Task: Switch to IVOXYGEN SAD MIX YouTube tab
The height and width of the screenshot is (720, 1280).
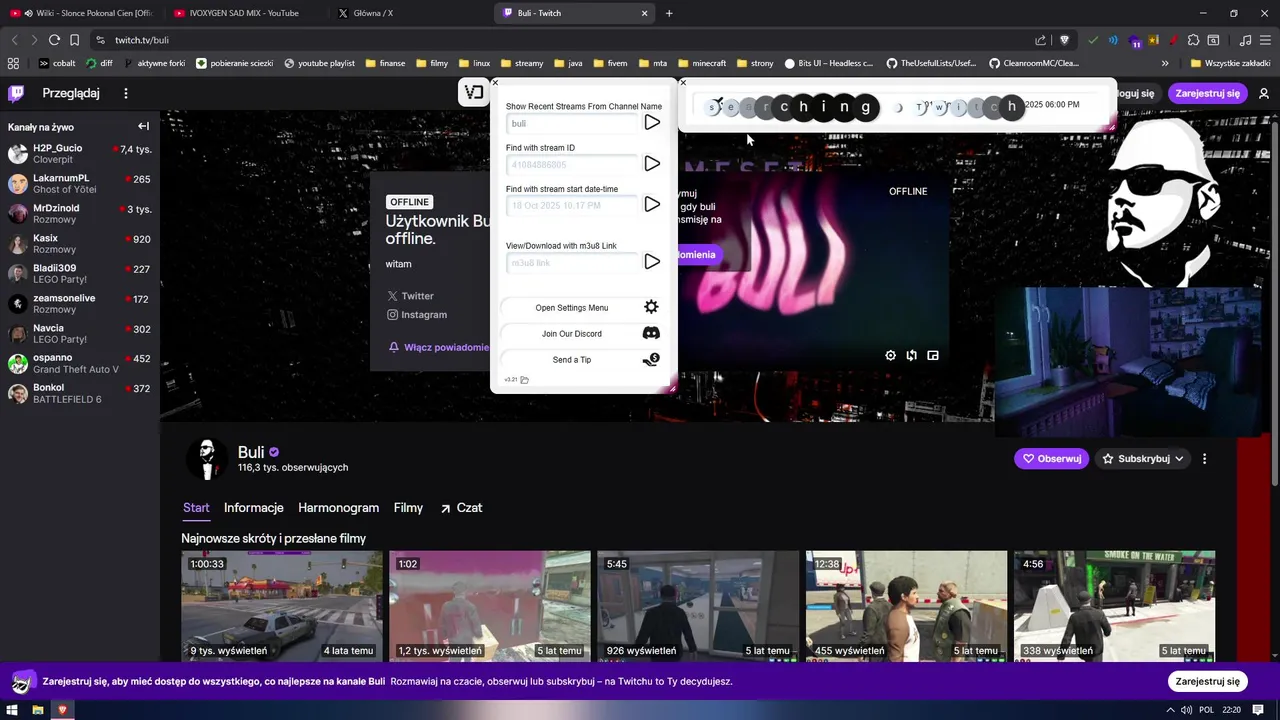Action: pos(244,13)
